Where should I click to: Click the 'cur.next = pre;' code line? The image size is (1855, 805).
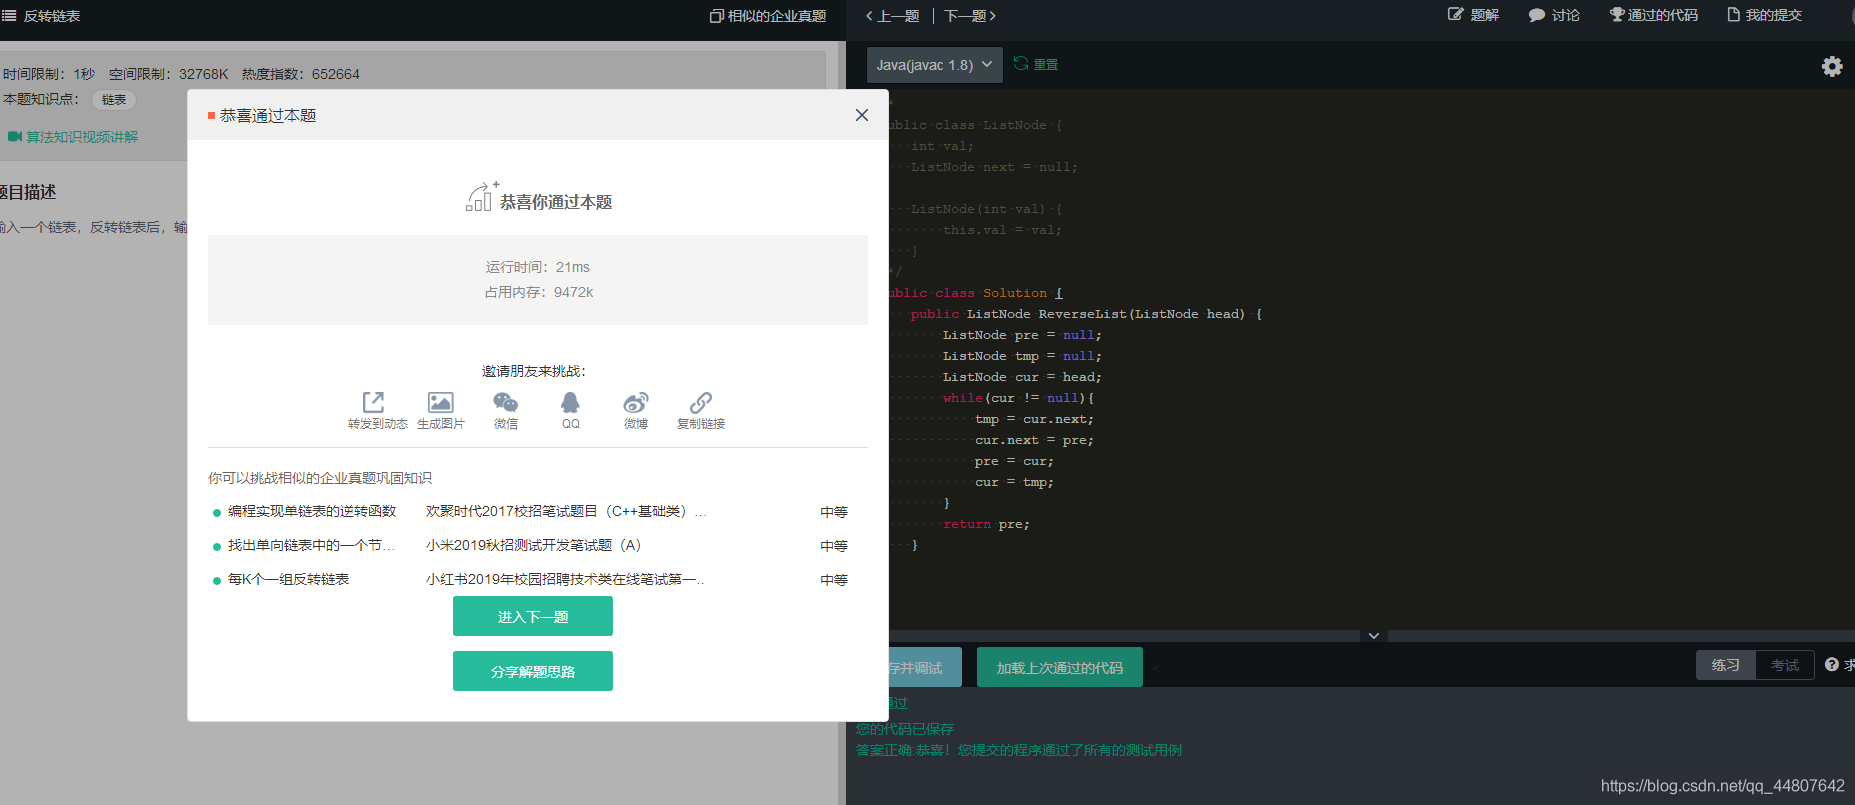click(x=1034, y=440)
